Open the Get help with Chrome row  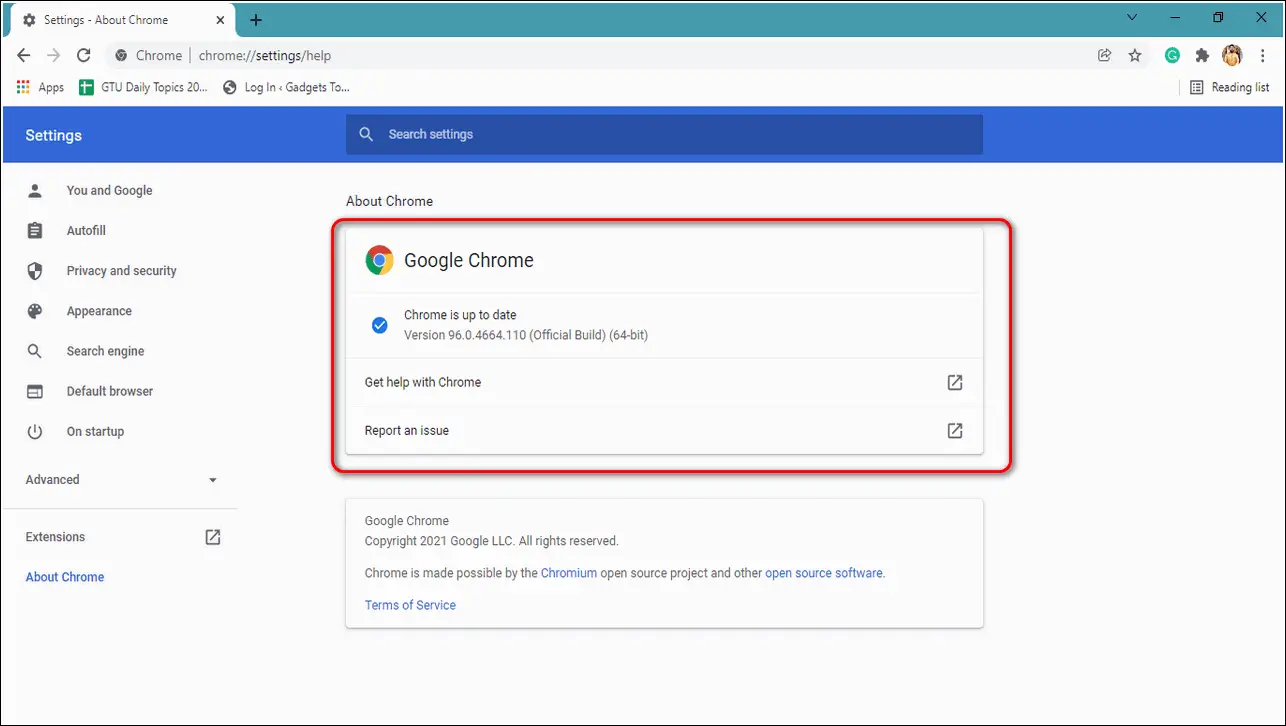coord(664,382)
